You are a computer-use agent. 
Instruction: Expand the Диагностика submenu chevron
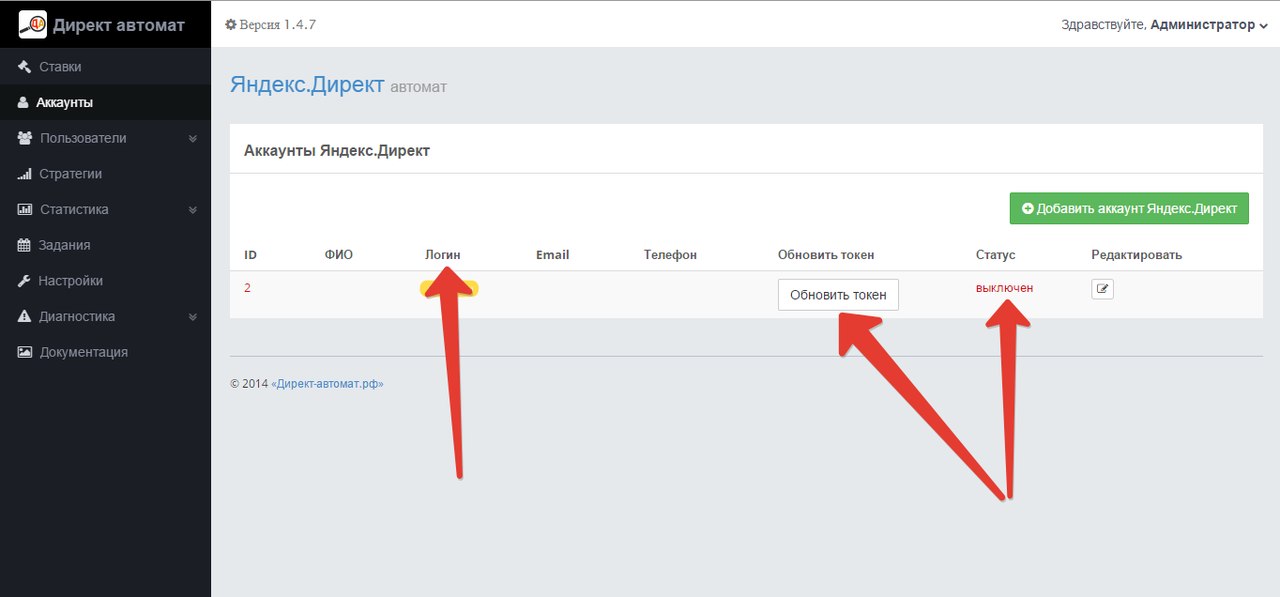click(x=193, y=317)
